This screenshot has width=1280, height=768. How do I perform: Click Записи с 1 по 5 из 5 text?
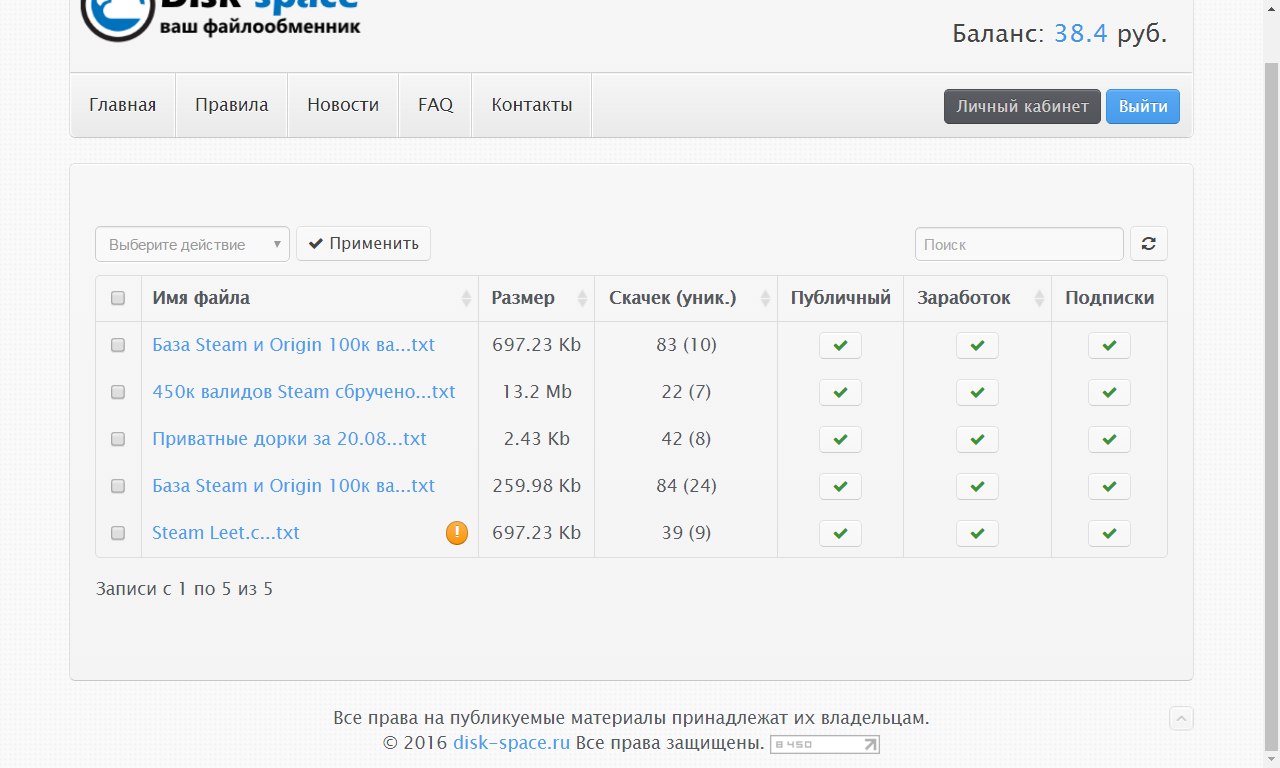[x=184, y=589]
